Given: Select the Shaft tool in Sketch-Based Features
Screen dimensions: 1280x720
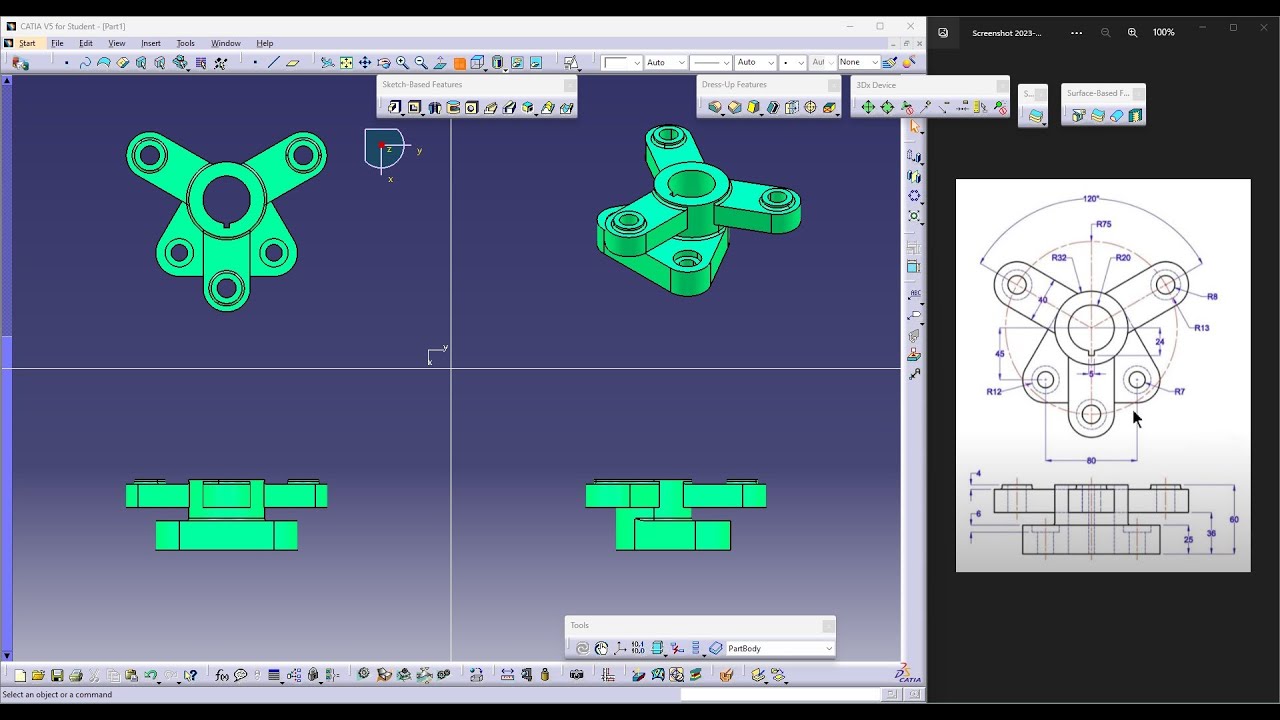Looking at the screenshot, I should (x=434, y=107).
